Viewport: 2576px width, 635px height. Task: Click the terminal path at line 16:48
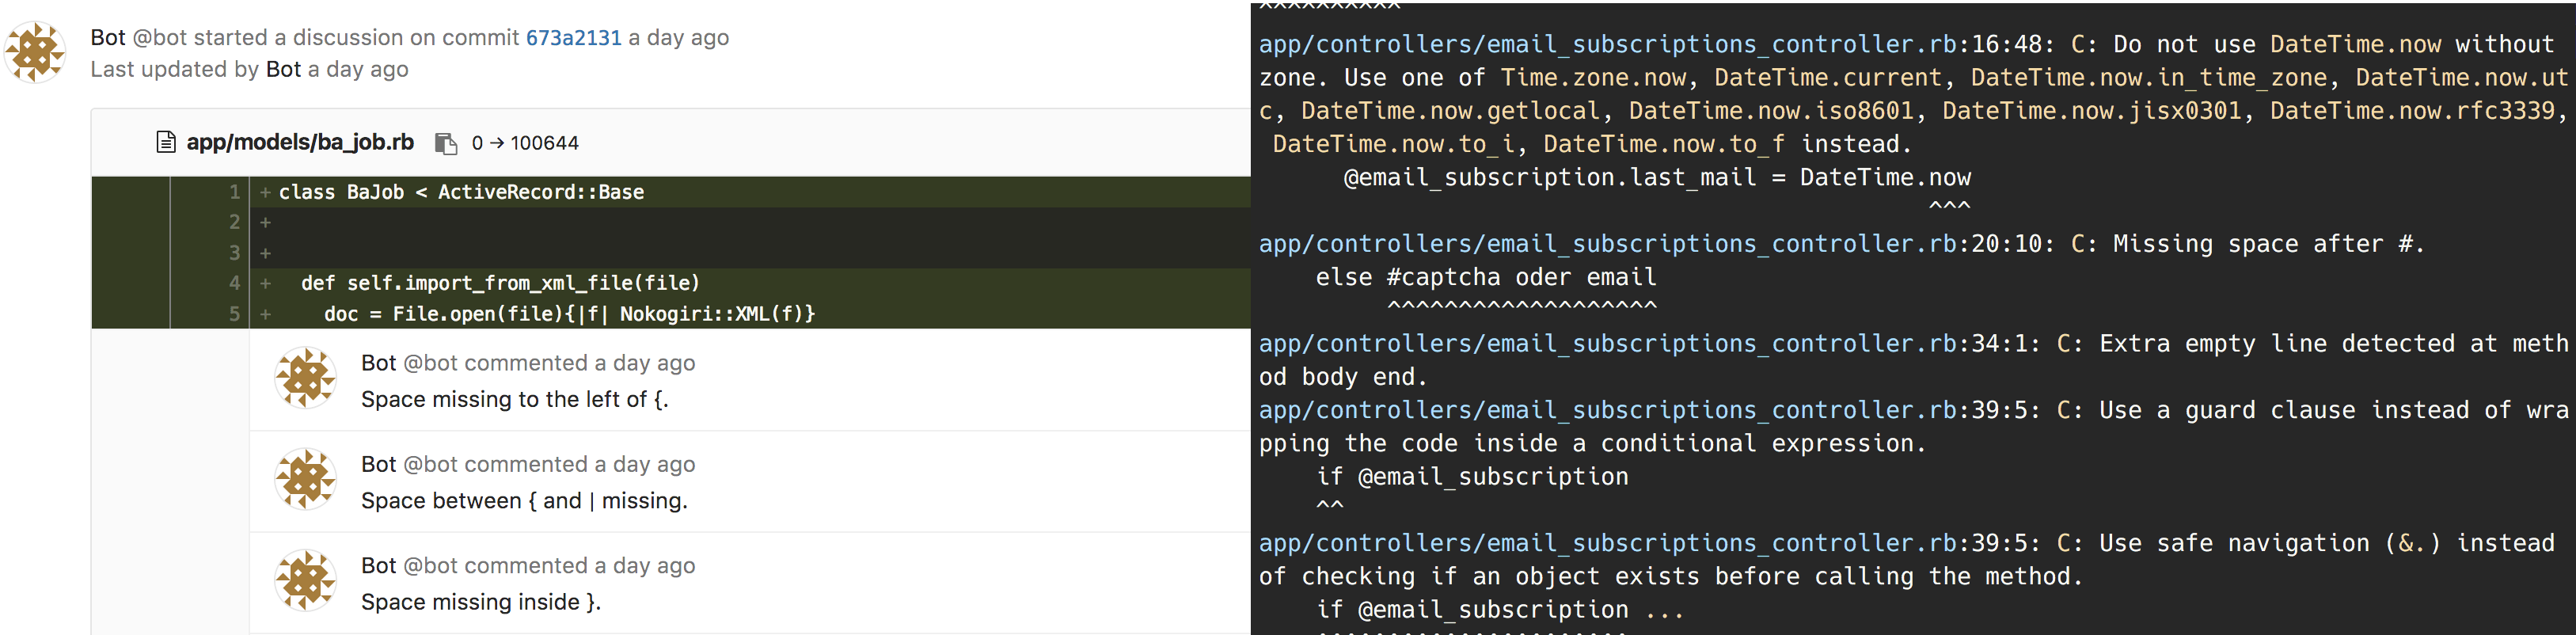pyautogui.click(x=1608, y=44)
